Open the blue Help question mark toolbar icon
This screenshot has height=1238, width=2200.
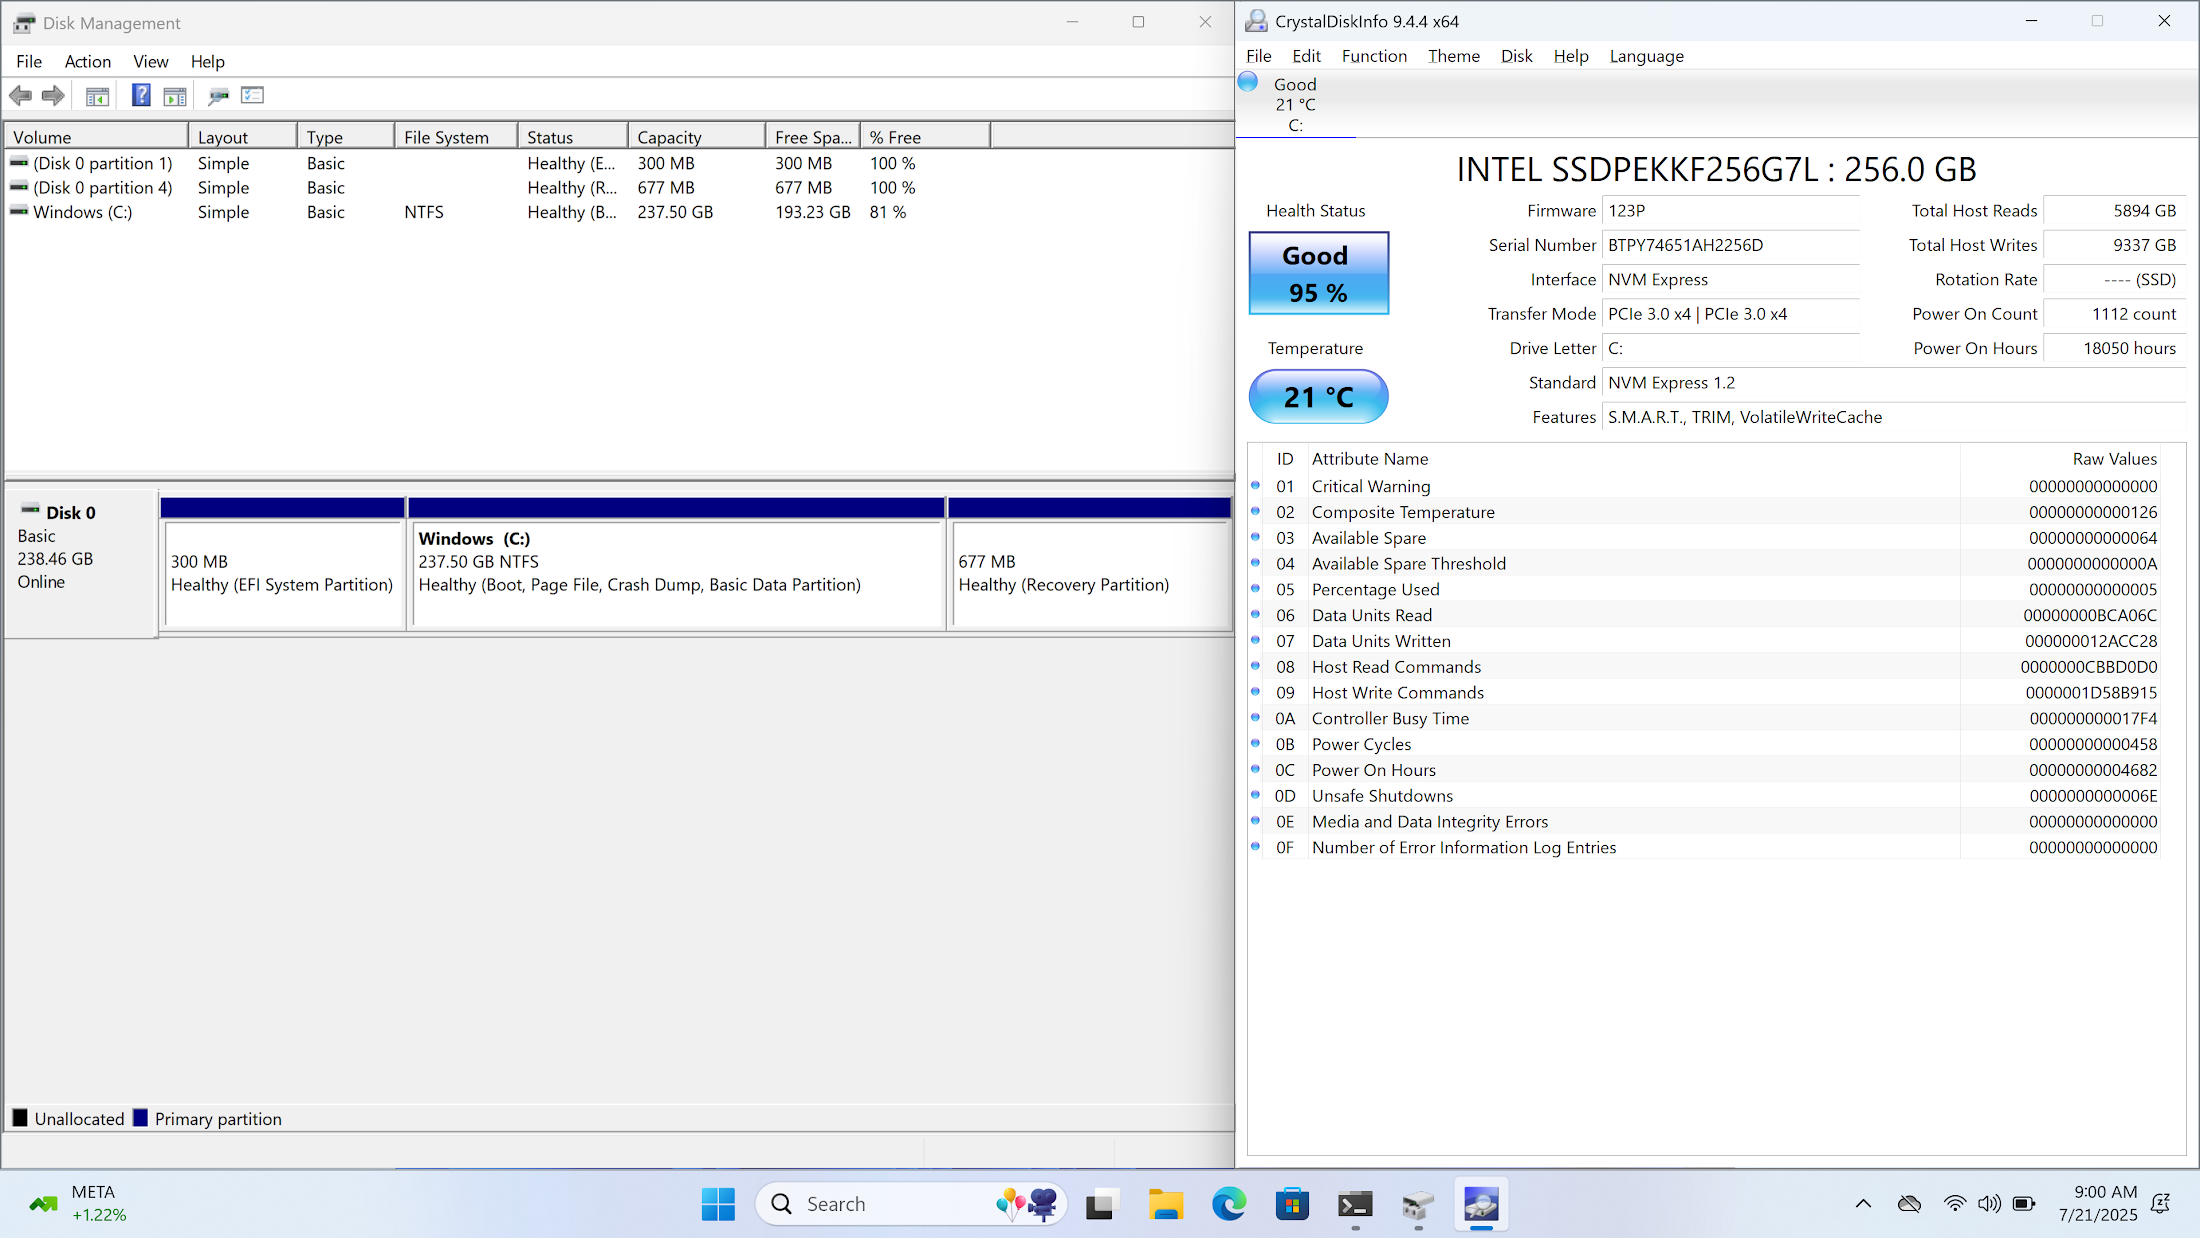(x=141, y=95)
